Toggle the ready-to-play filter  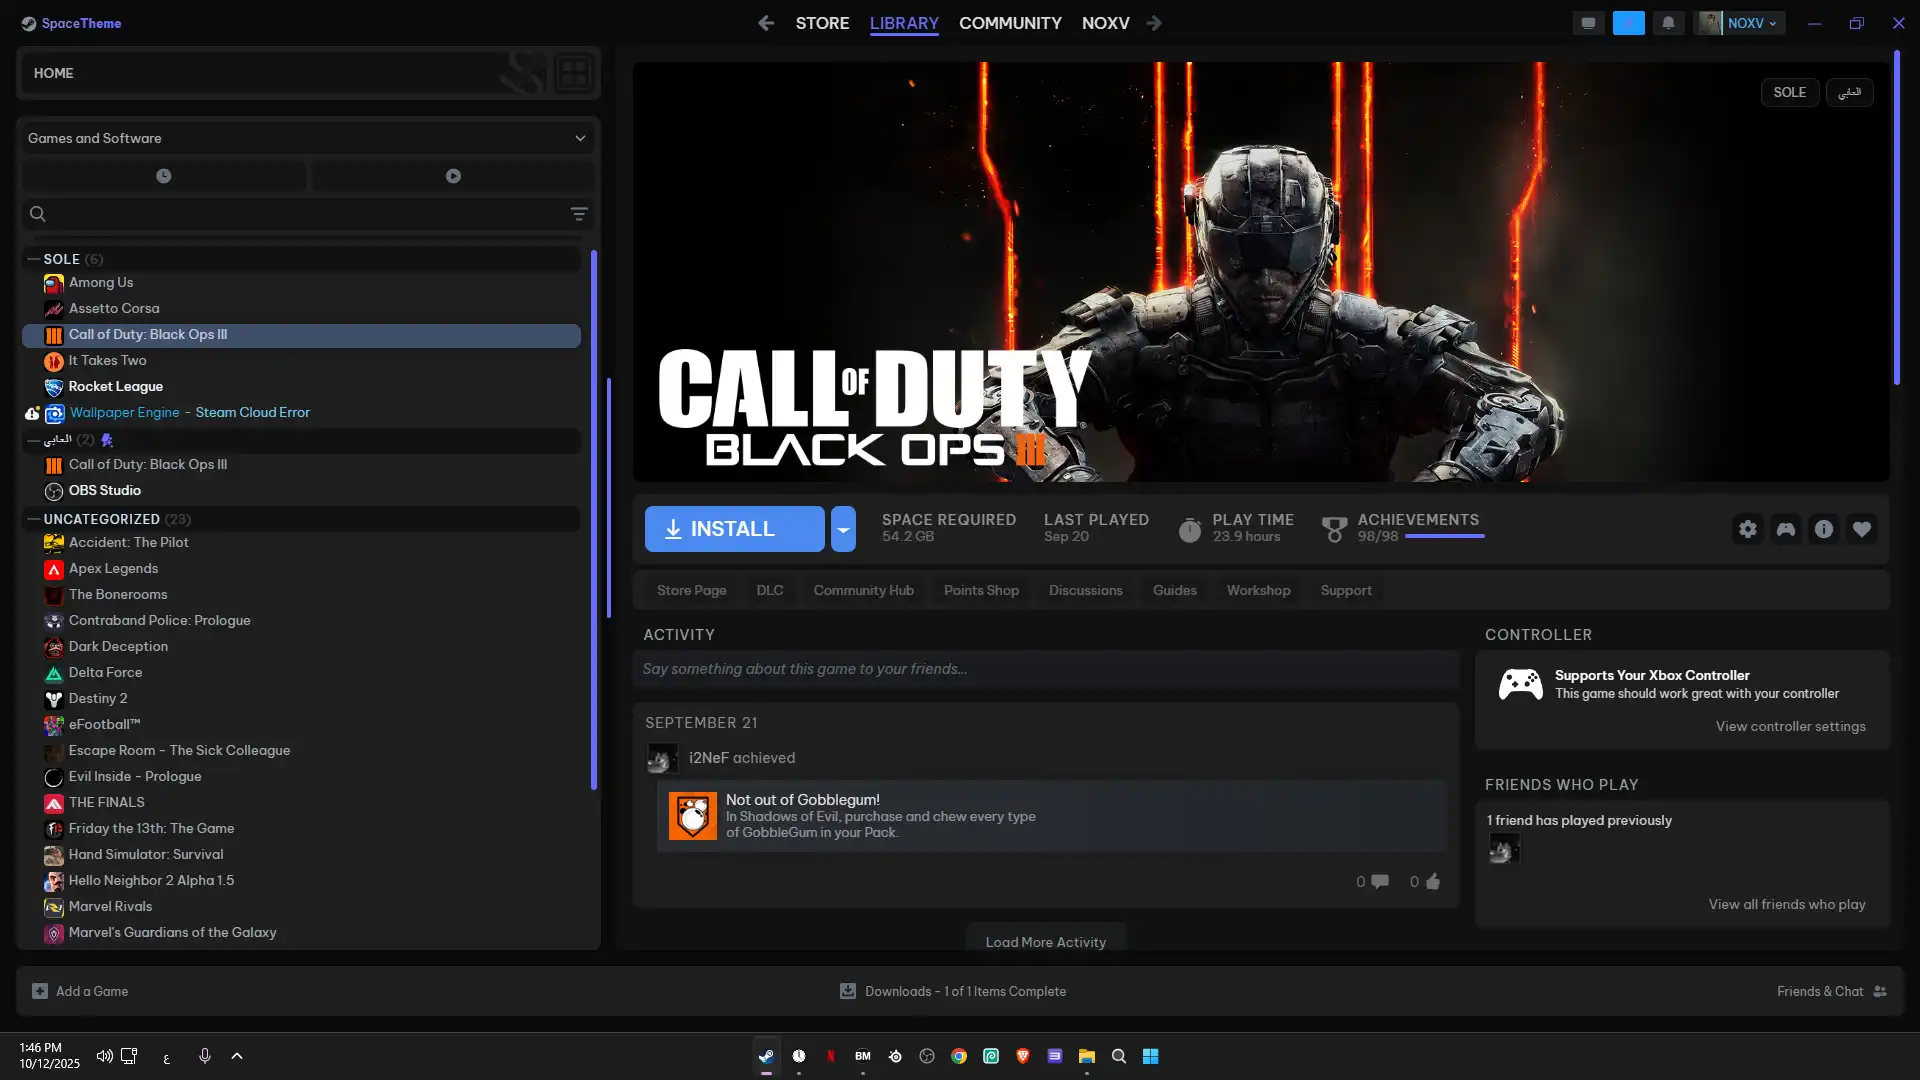point(453,176)
